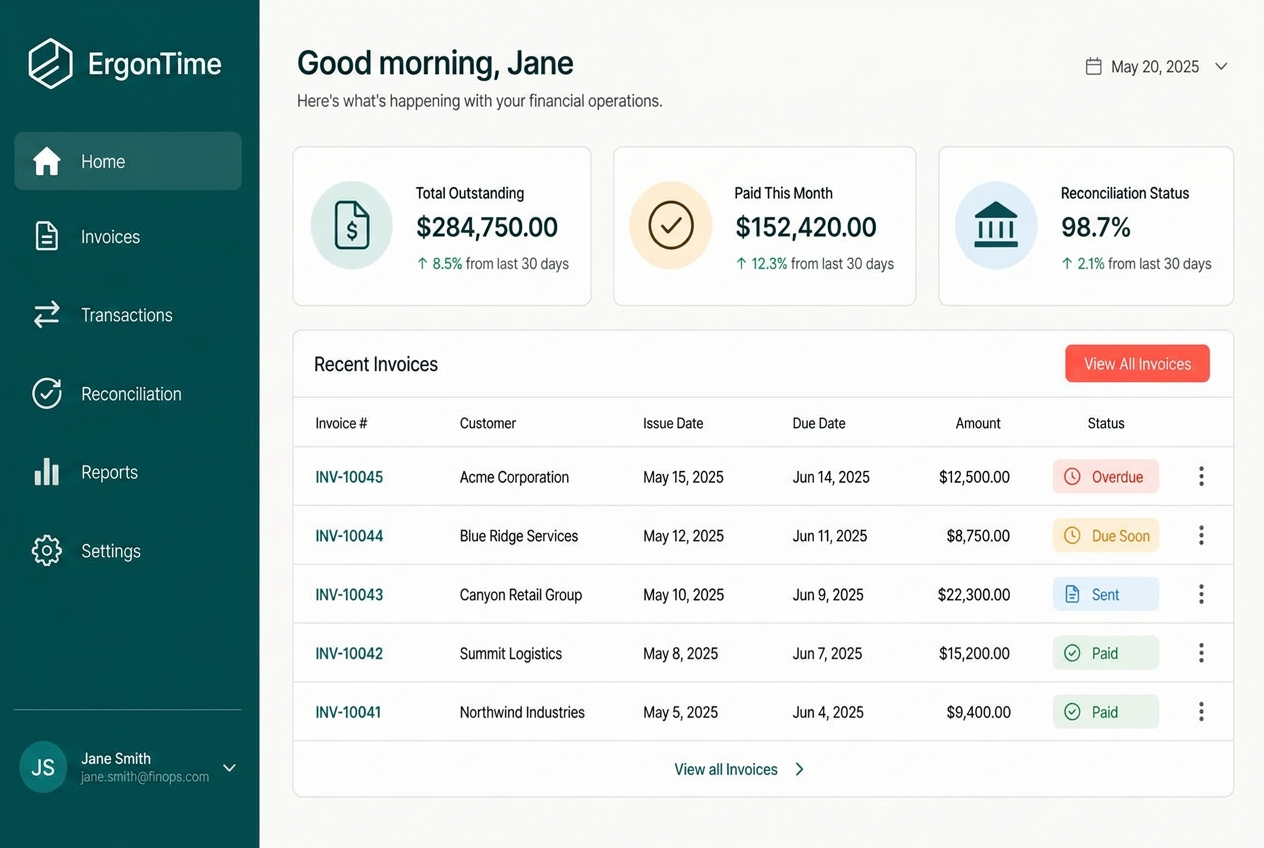Click the Invoices document icon in sidebar
Viewport: 1264px width, 848px height.
click(x=47, y=236)
